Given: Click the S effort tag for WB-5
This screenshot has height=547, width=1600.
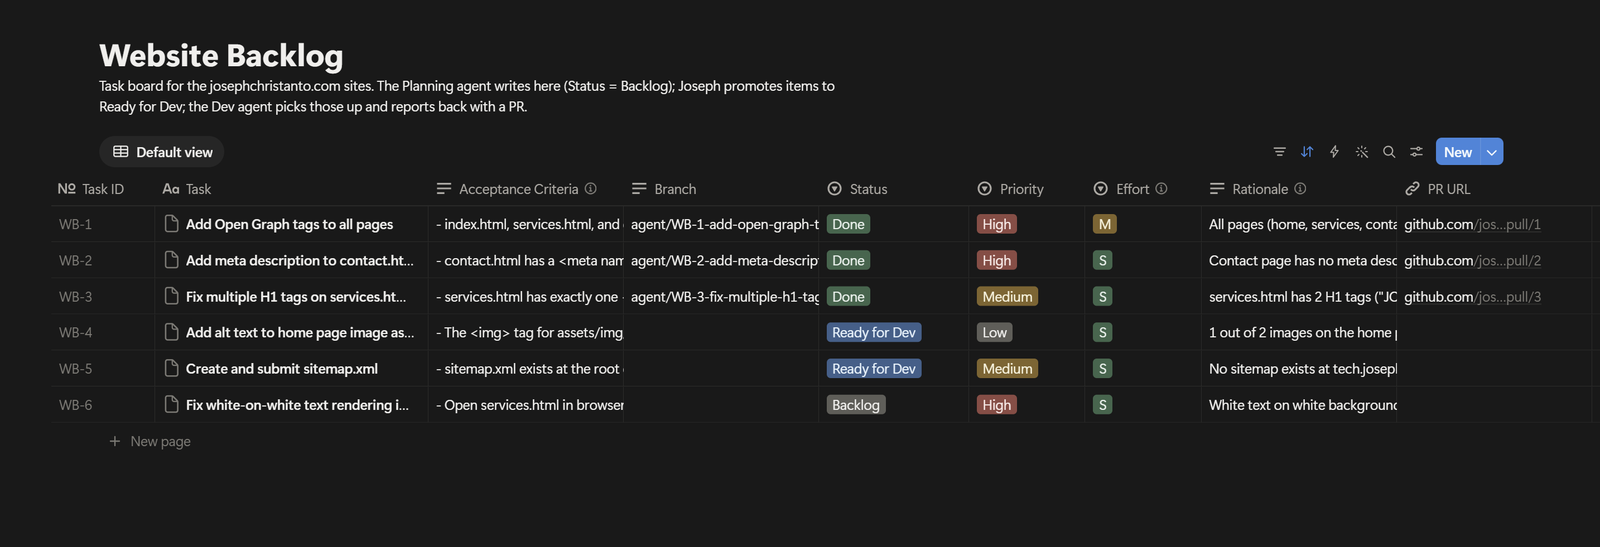Looking at the screenshot, I should (x=1103, y=368).
